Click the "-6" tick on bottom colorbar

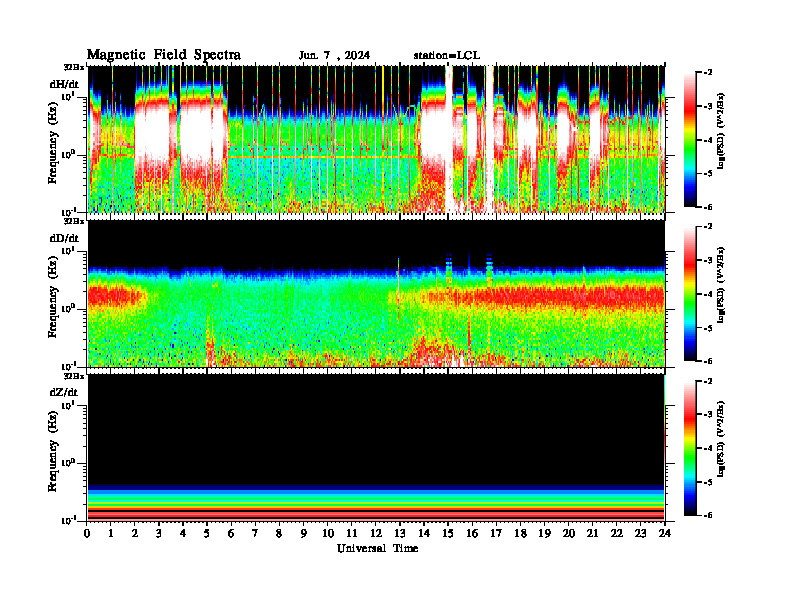coord(708,516)
